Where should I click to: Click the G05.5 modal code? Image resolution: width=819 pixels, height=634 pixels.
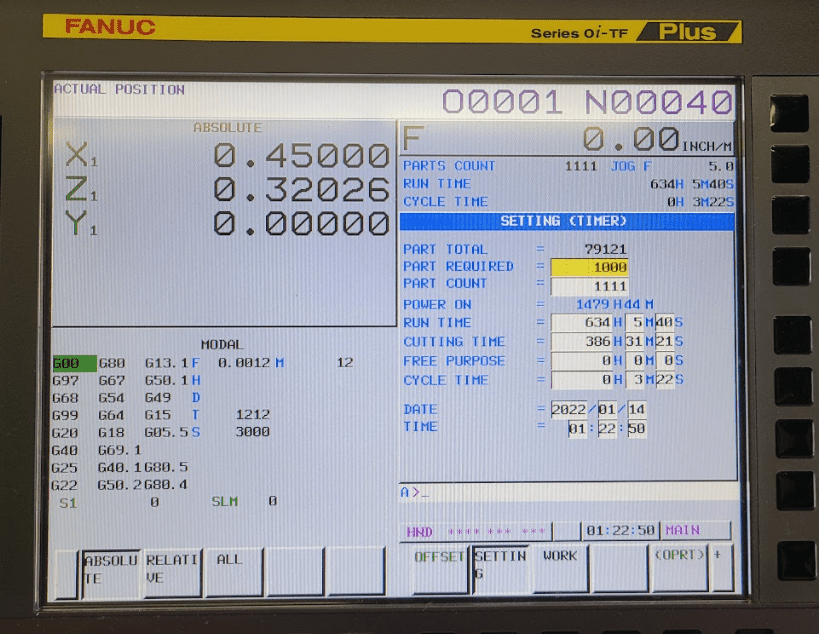[x=166, y=432]
